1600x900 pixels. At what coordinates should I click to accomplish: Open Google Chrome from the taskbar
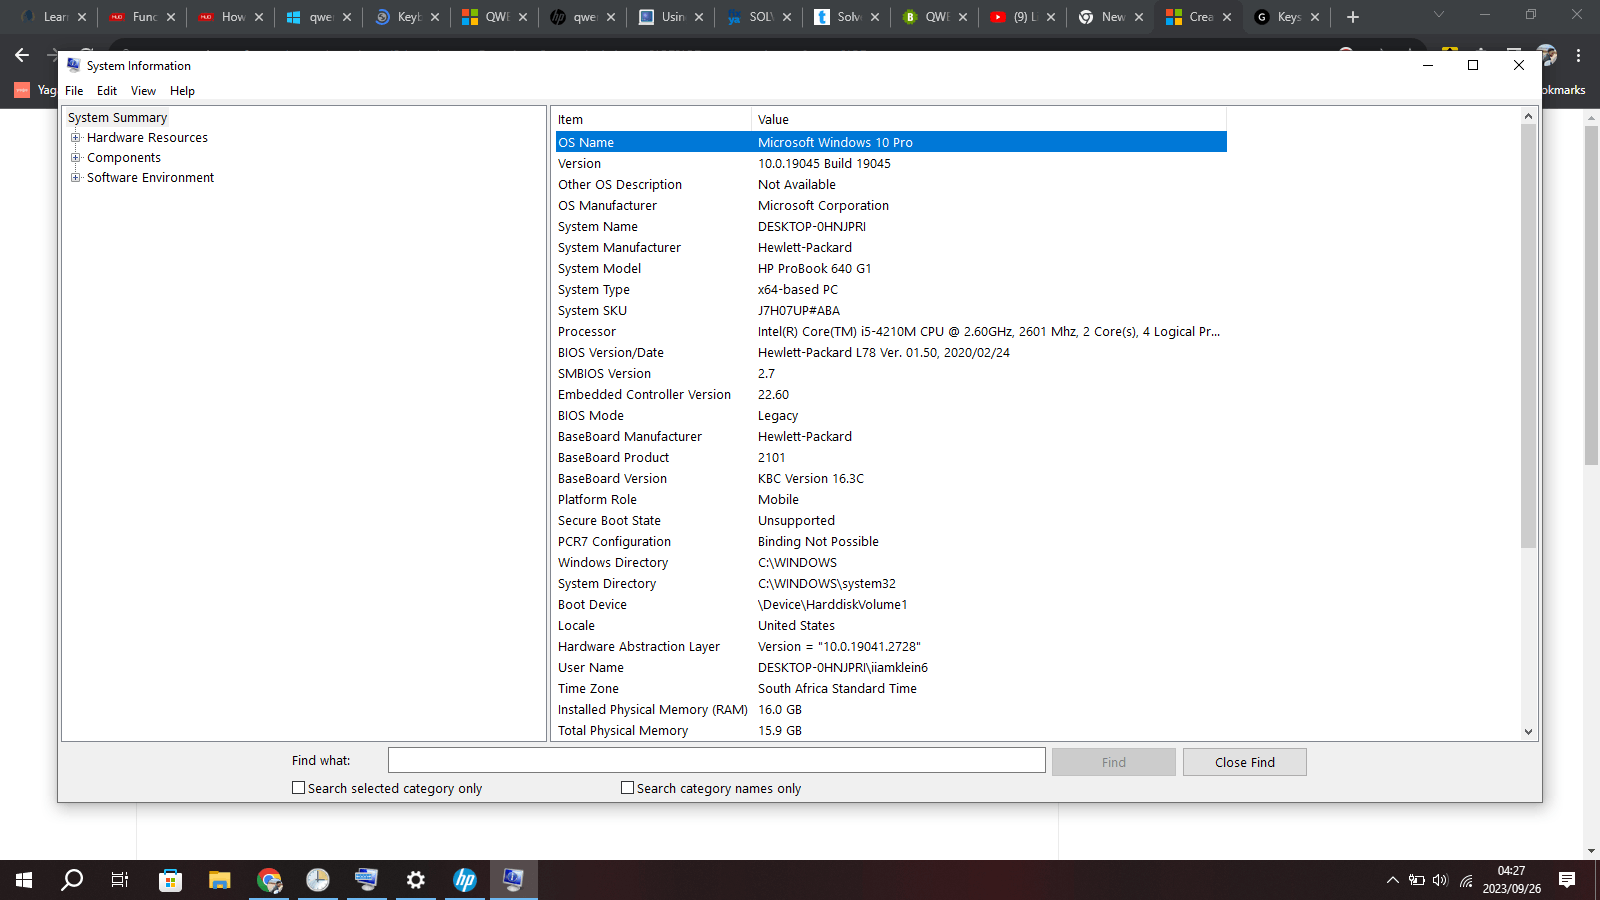[x=268, y=880]
